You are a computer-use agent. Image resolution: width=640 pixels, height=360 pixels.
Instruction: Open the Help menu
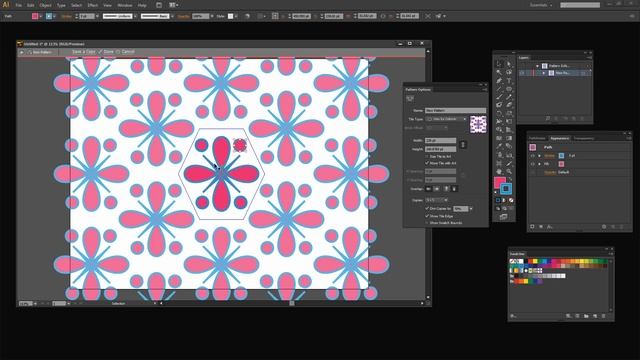click(142, 5)
